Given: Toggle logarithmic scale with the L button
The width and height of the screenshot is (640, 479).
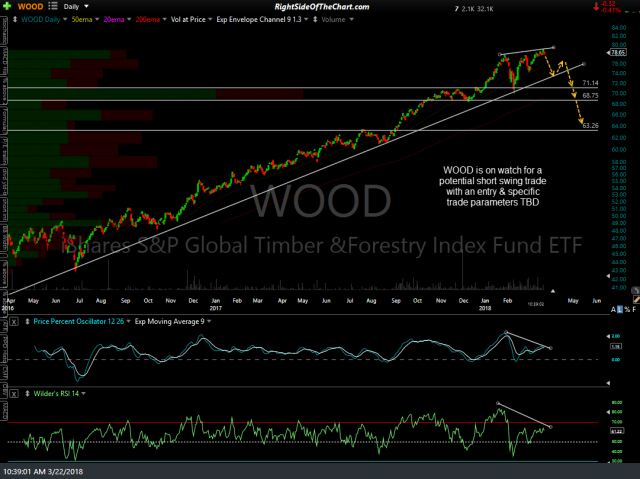Looking at the screenshot, I should 620,310.
